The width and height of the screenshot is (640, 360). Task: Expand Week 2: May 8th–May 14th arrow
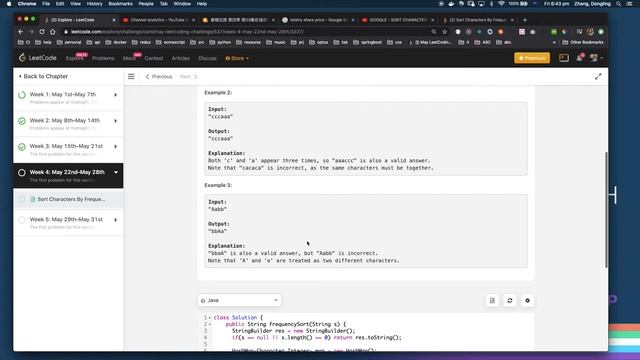116,121
